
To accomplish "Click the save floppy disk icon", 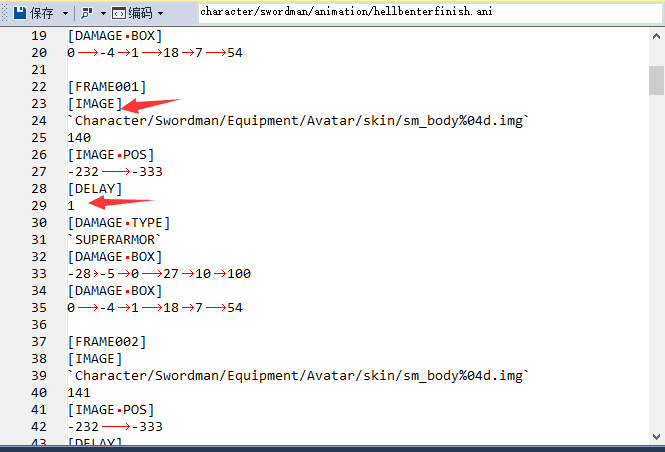I will [x=19, y=13].
